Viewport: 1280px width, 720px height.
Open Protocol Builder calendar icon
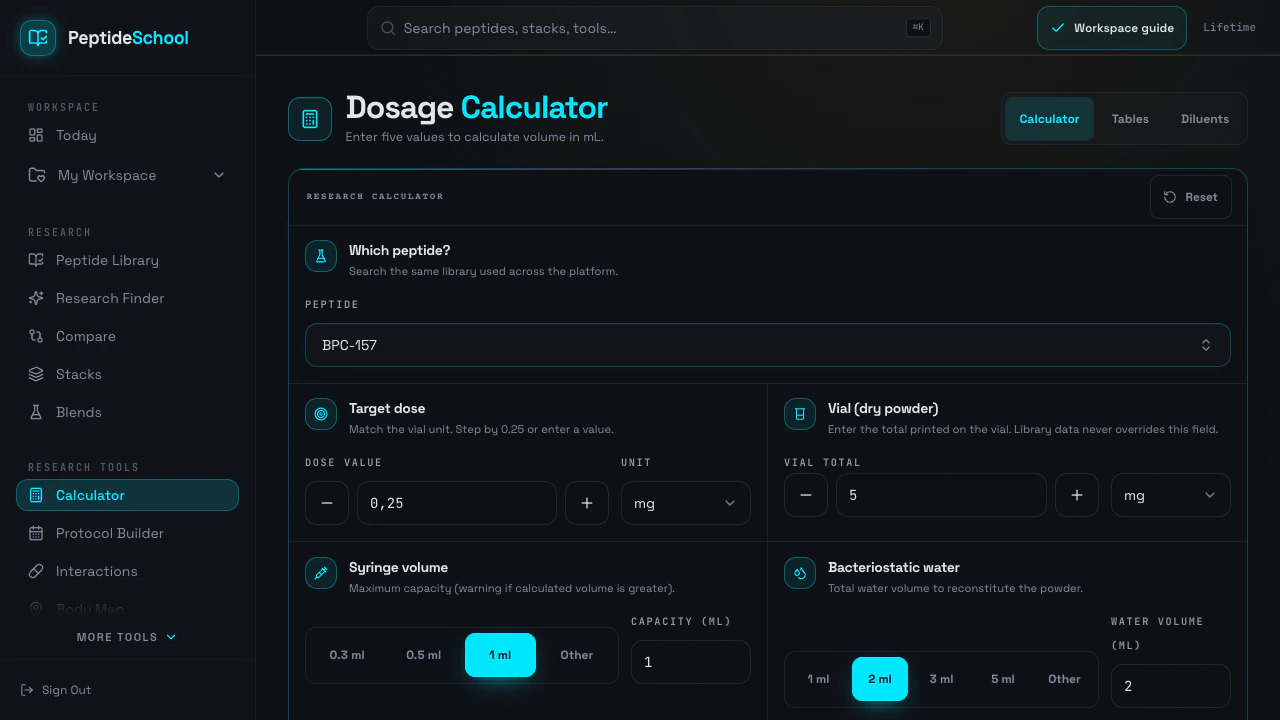coord(36,533)
